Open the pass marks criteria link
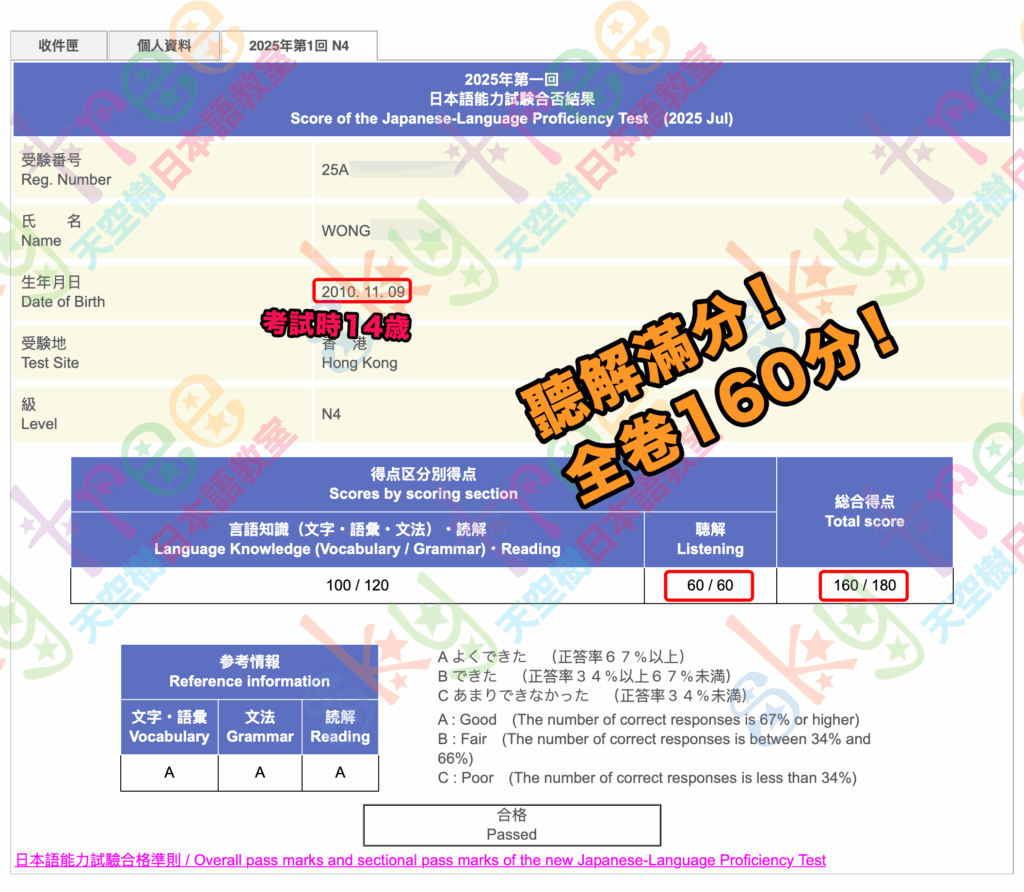 click(x=421, y=860)
